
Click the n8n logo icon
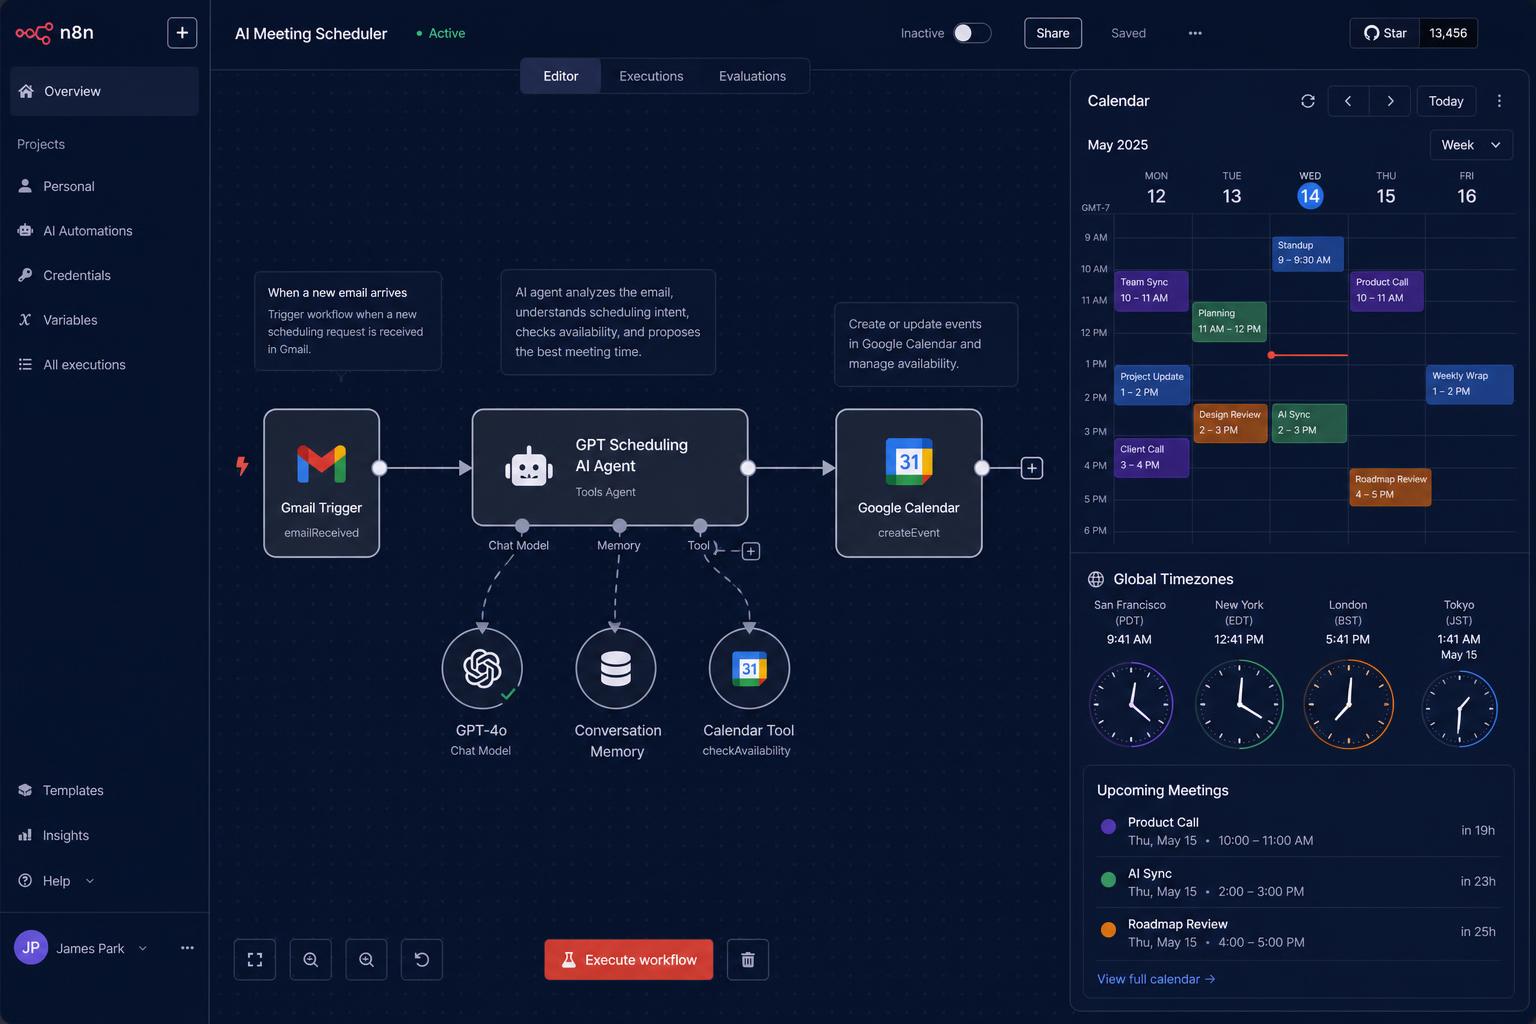(33, 33)
